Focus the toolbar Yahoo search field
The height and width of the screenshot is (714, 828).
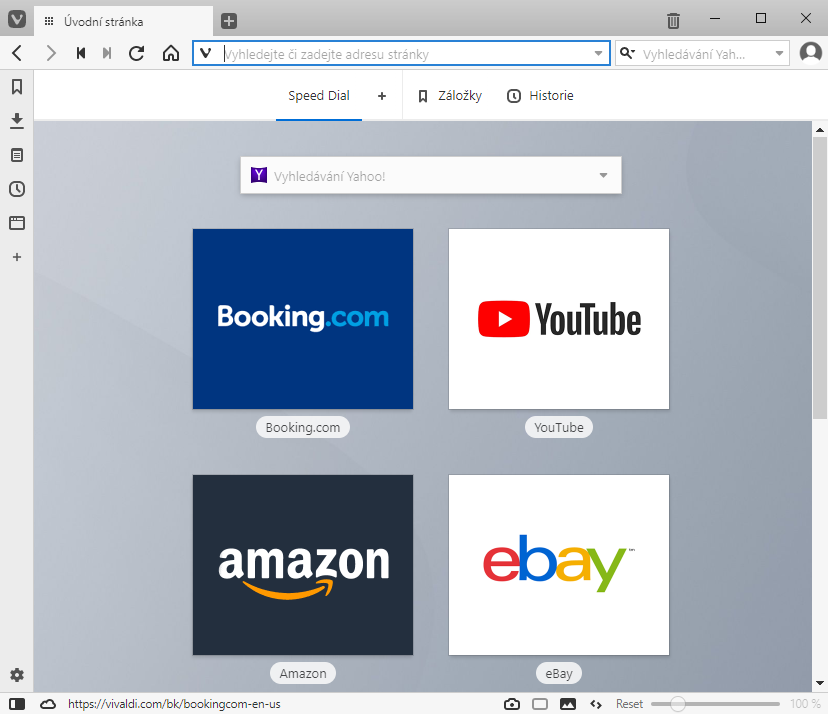pos(704,53)
